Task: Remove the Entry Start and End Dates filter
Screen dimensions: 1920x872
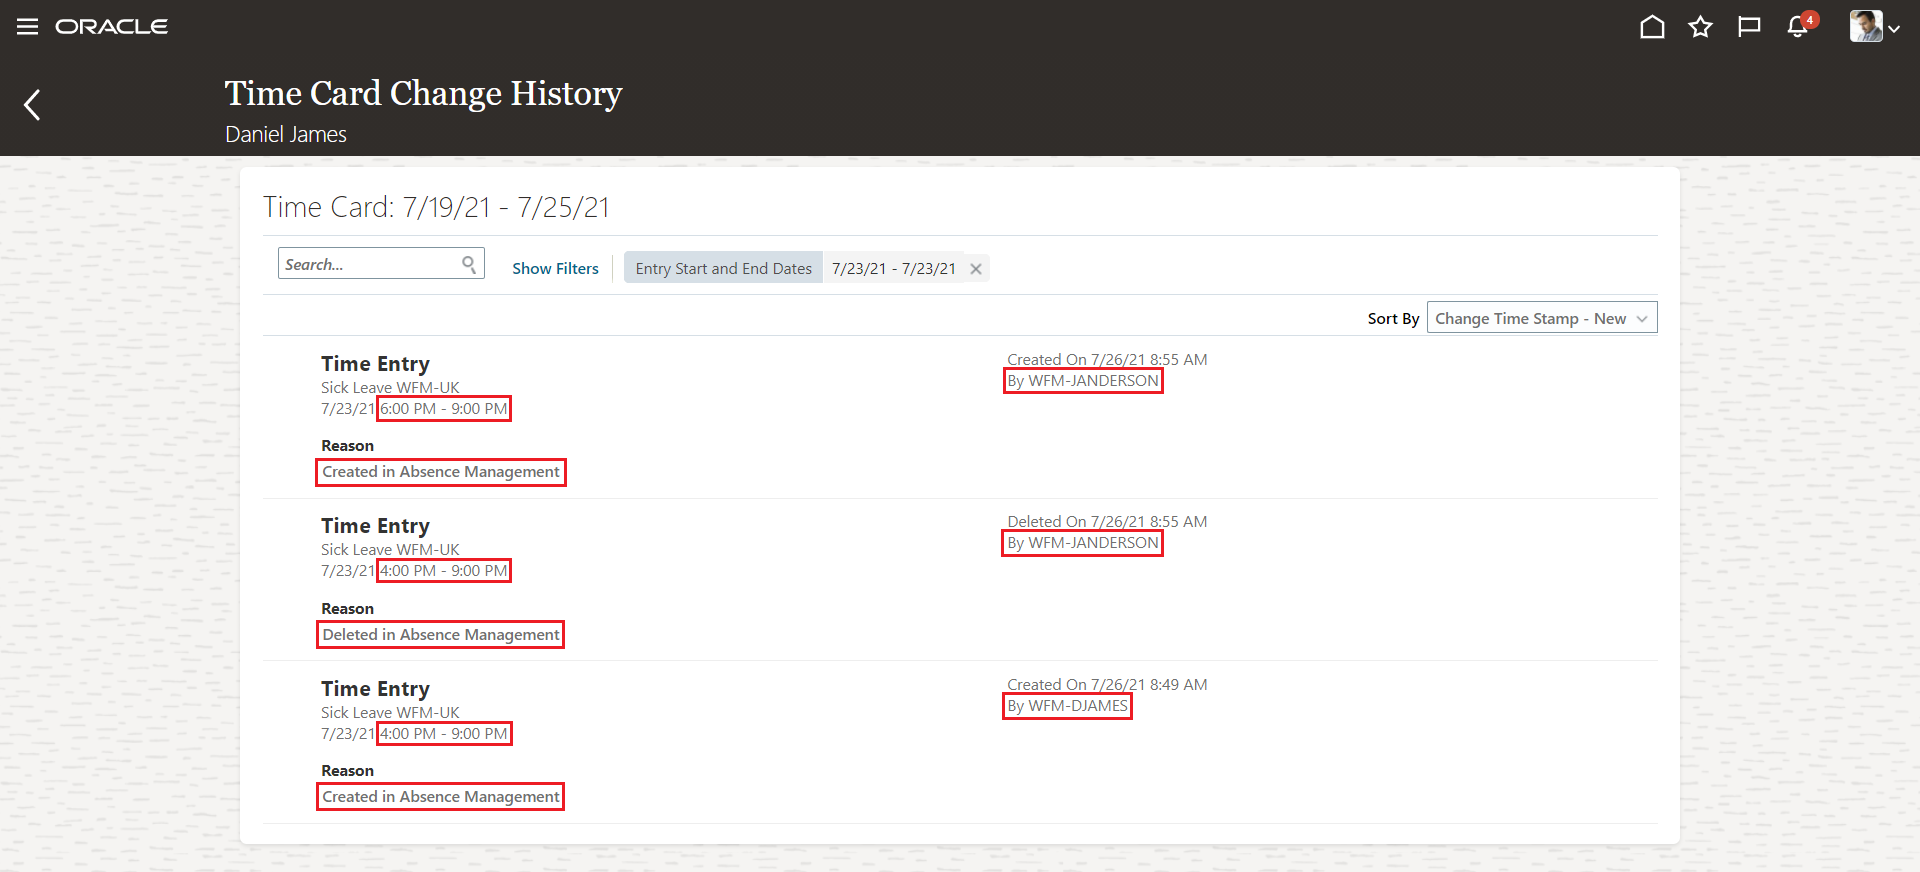Action: (976, 268)
